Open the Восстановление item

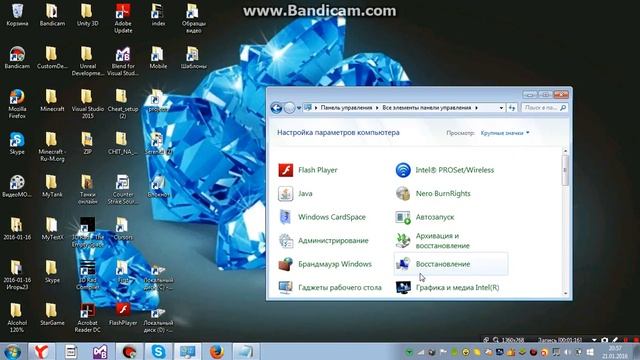tap(451, 264)
